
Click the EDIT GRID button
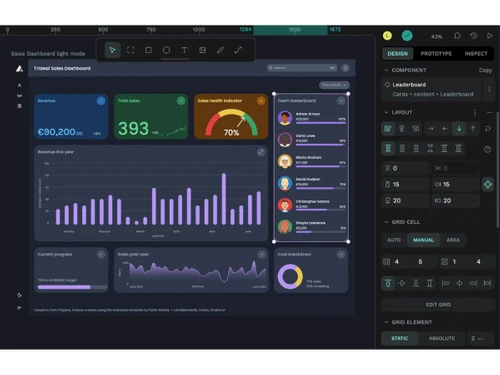click(438, 305)
